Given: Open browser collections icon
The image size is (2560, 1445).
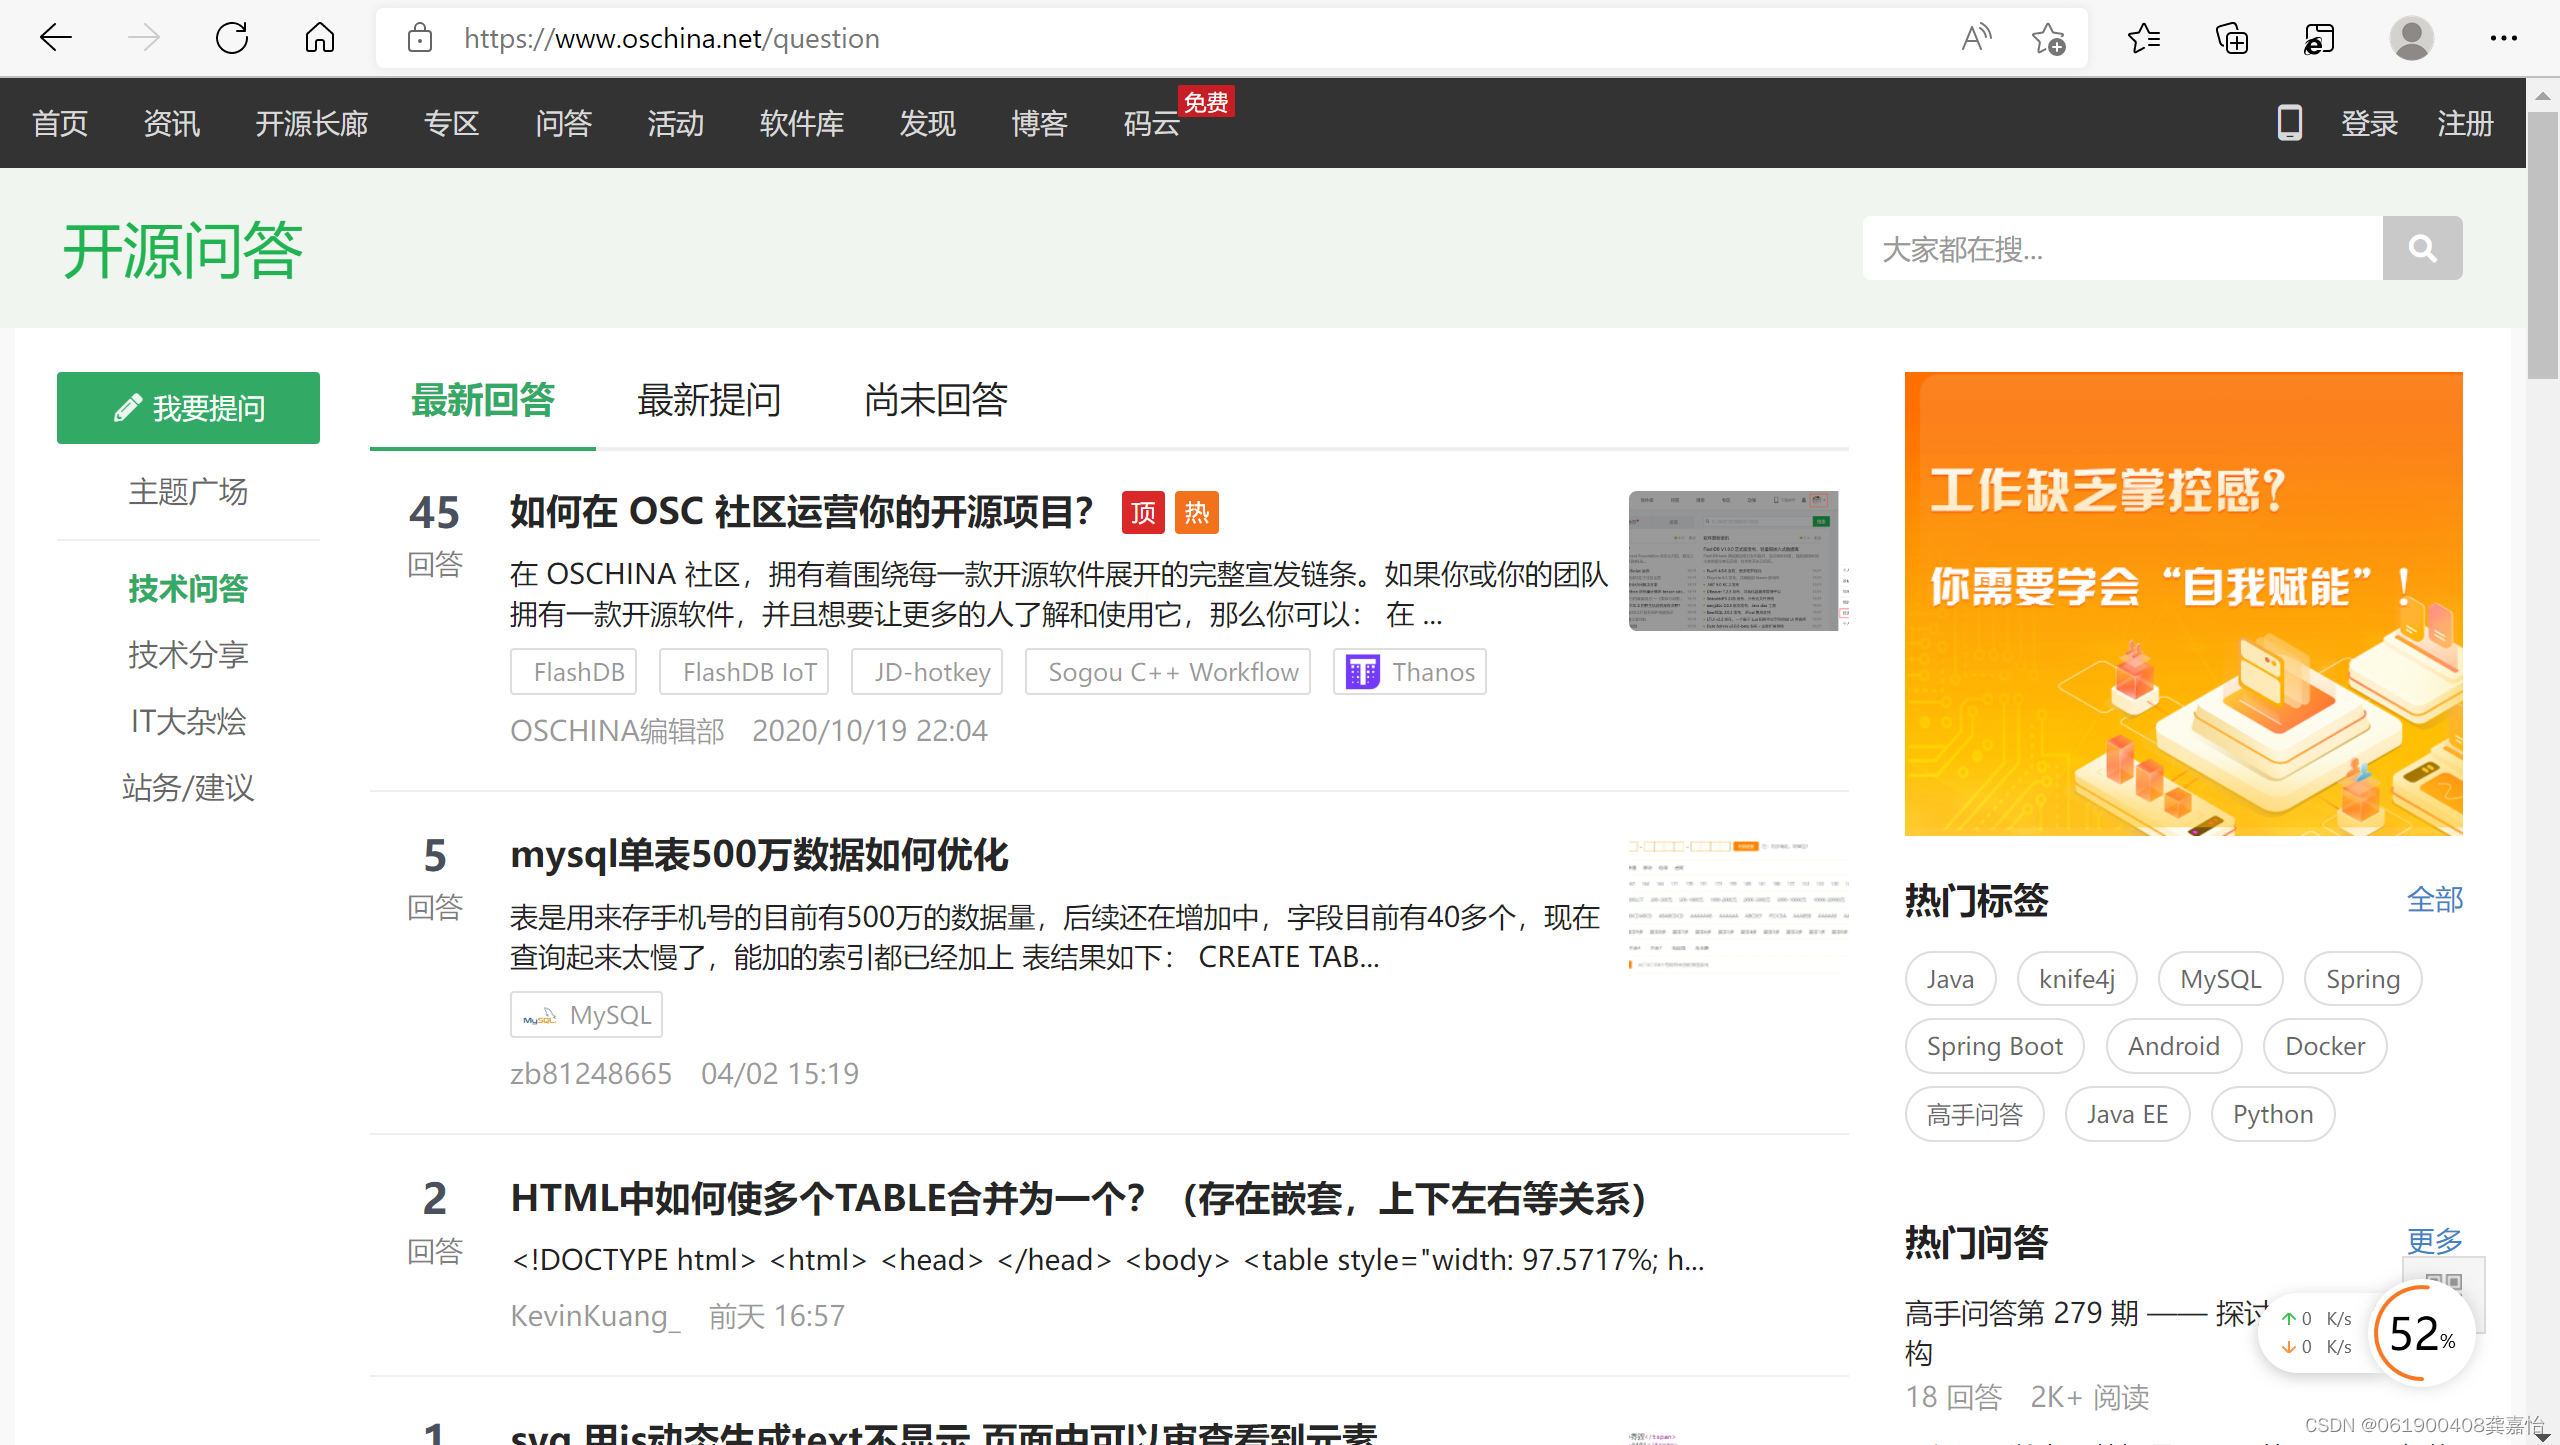Looking at the screenshot, I should [x=2232, y=38].
